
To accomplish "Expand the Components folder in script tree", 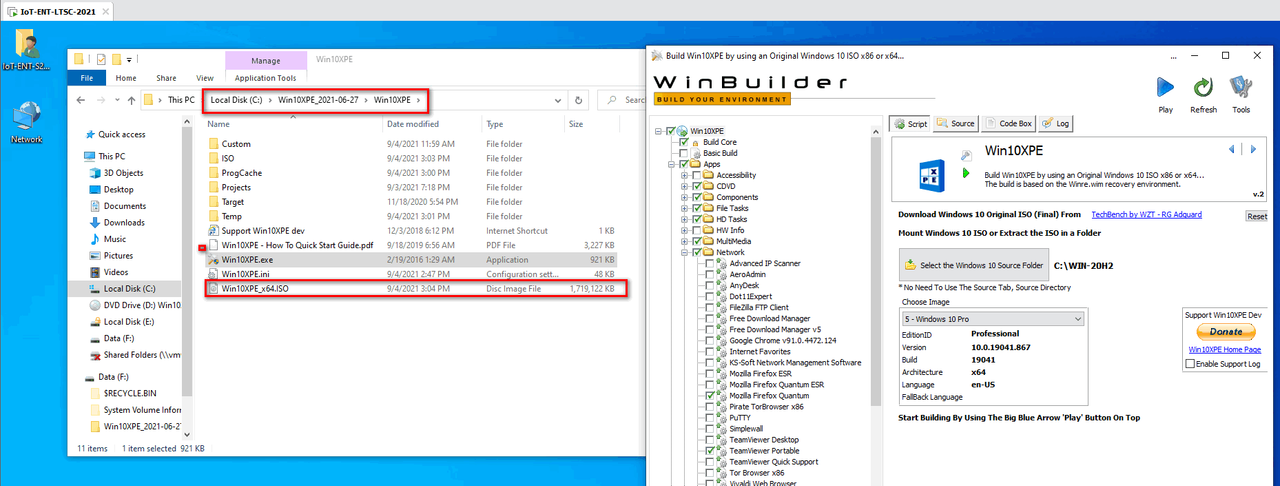I will point(684,197).
